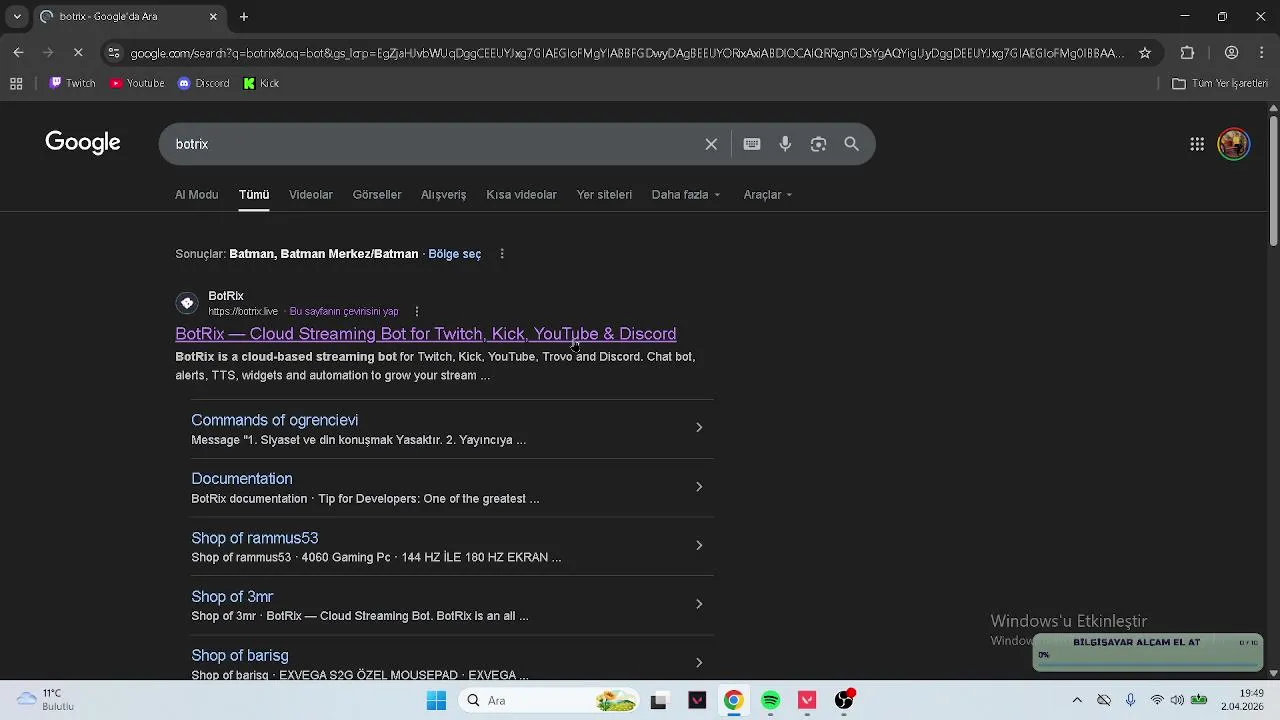Switch to the Yer siteleri tab
This screenshot has width=1280, height=720.
click(604, 195)
